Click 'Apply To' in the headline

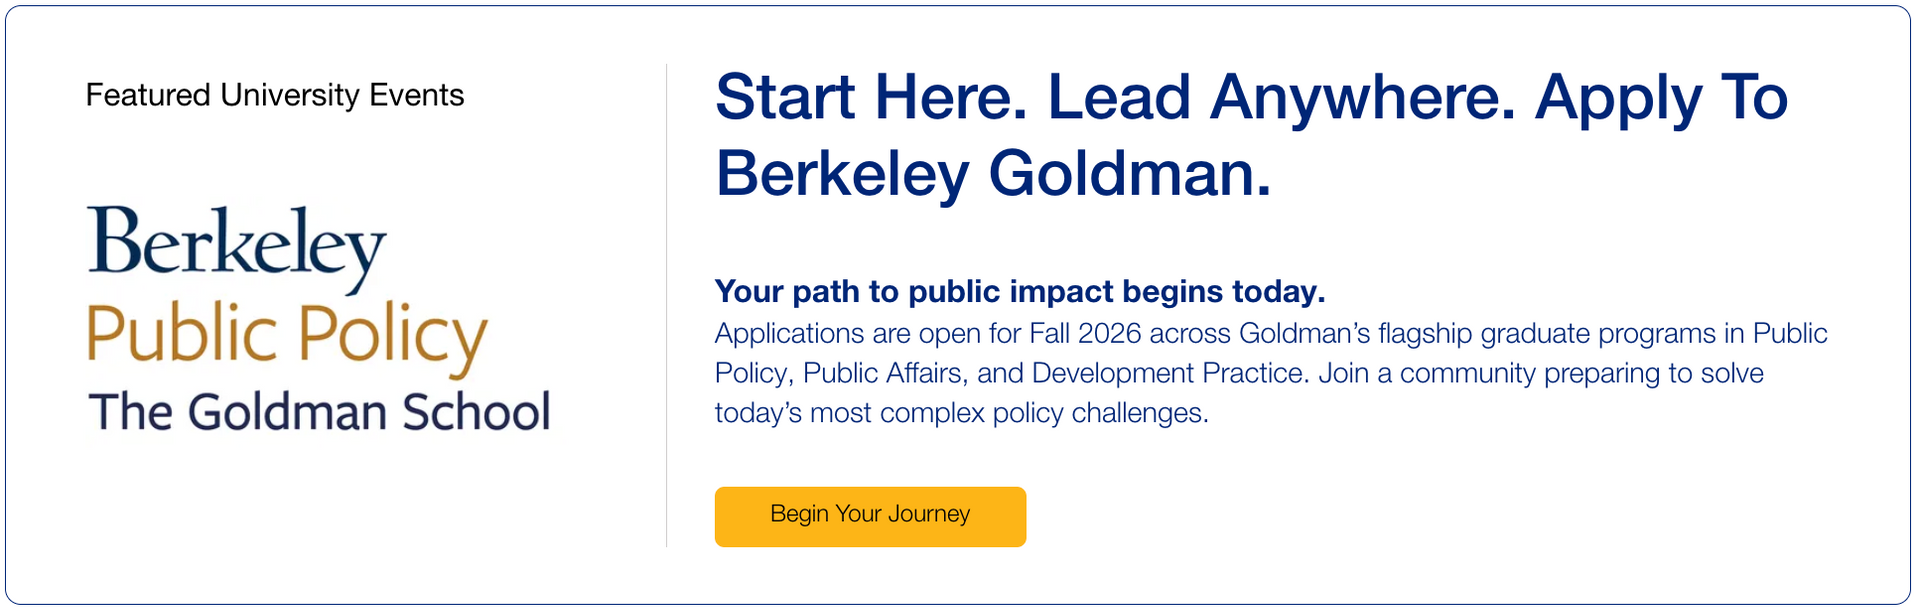[x=1661, y=97]
